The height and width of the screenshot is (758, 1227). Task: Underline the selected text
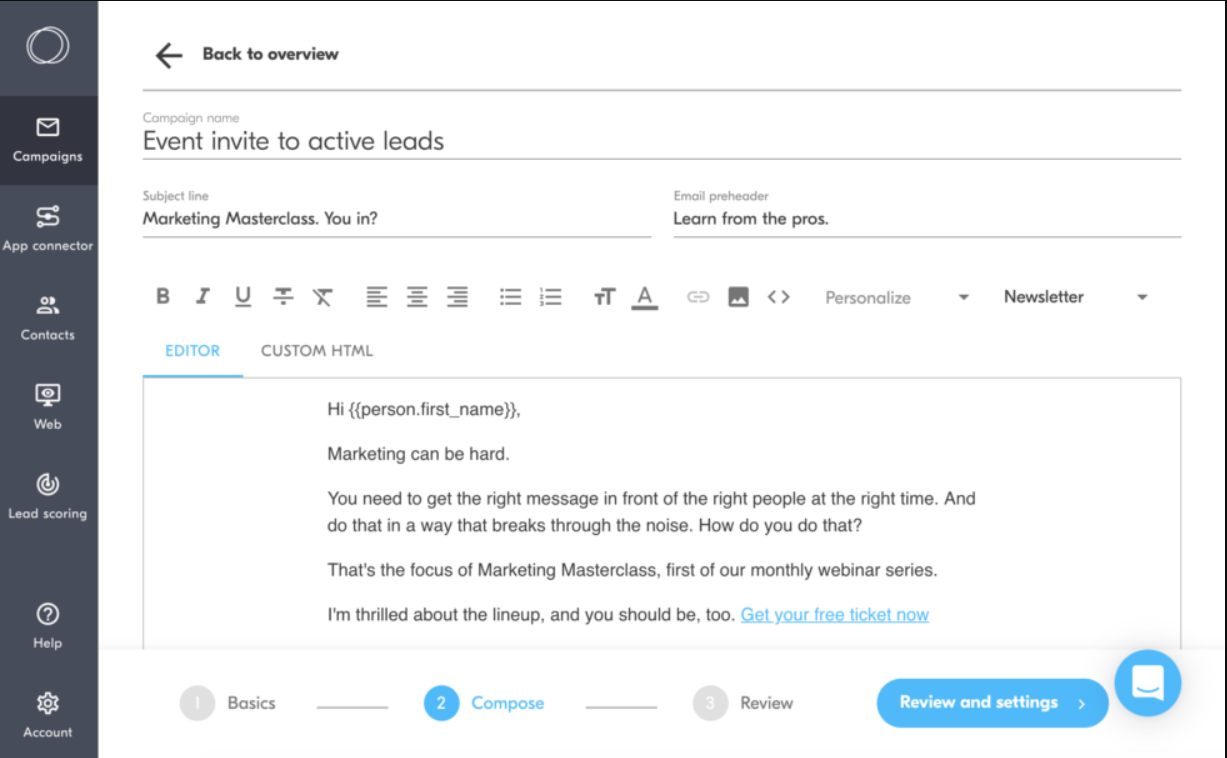[242, 296]
